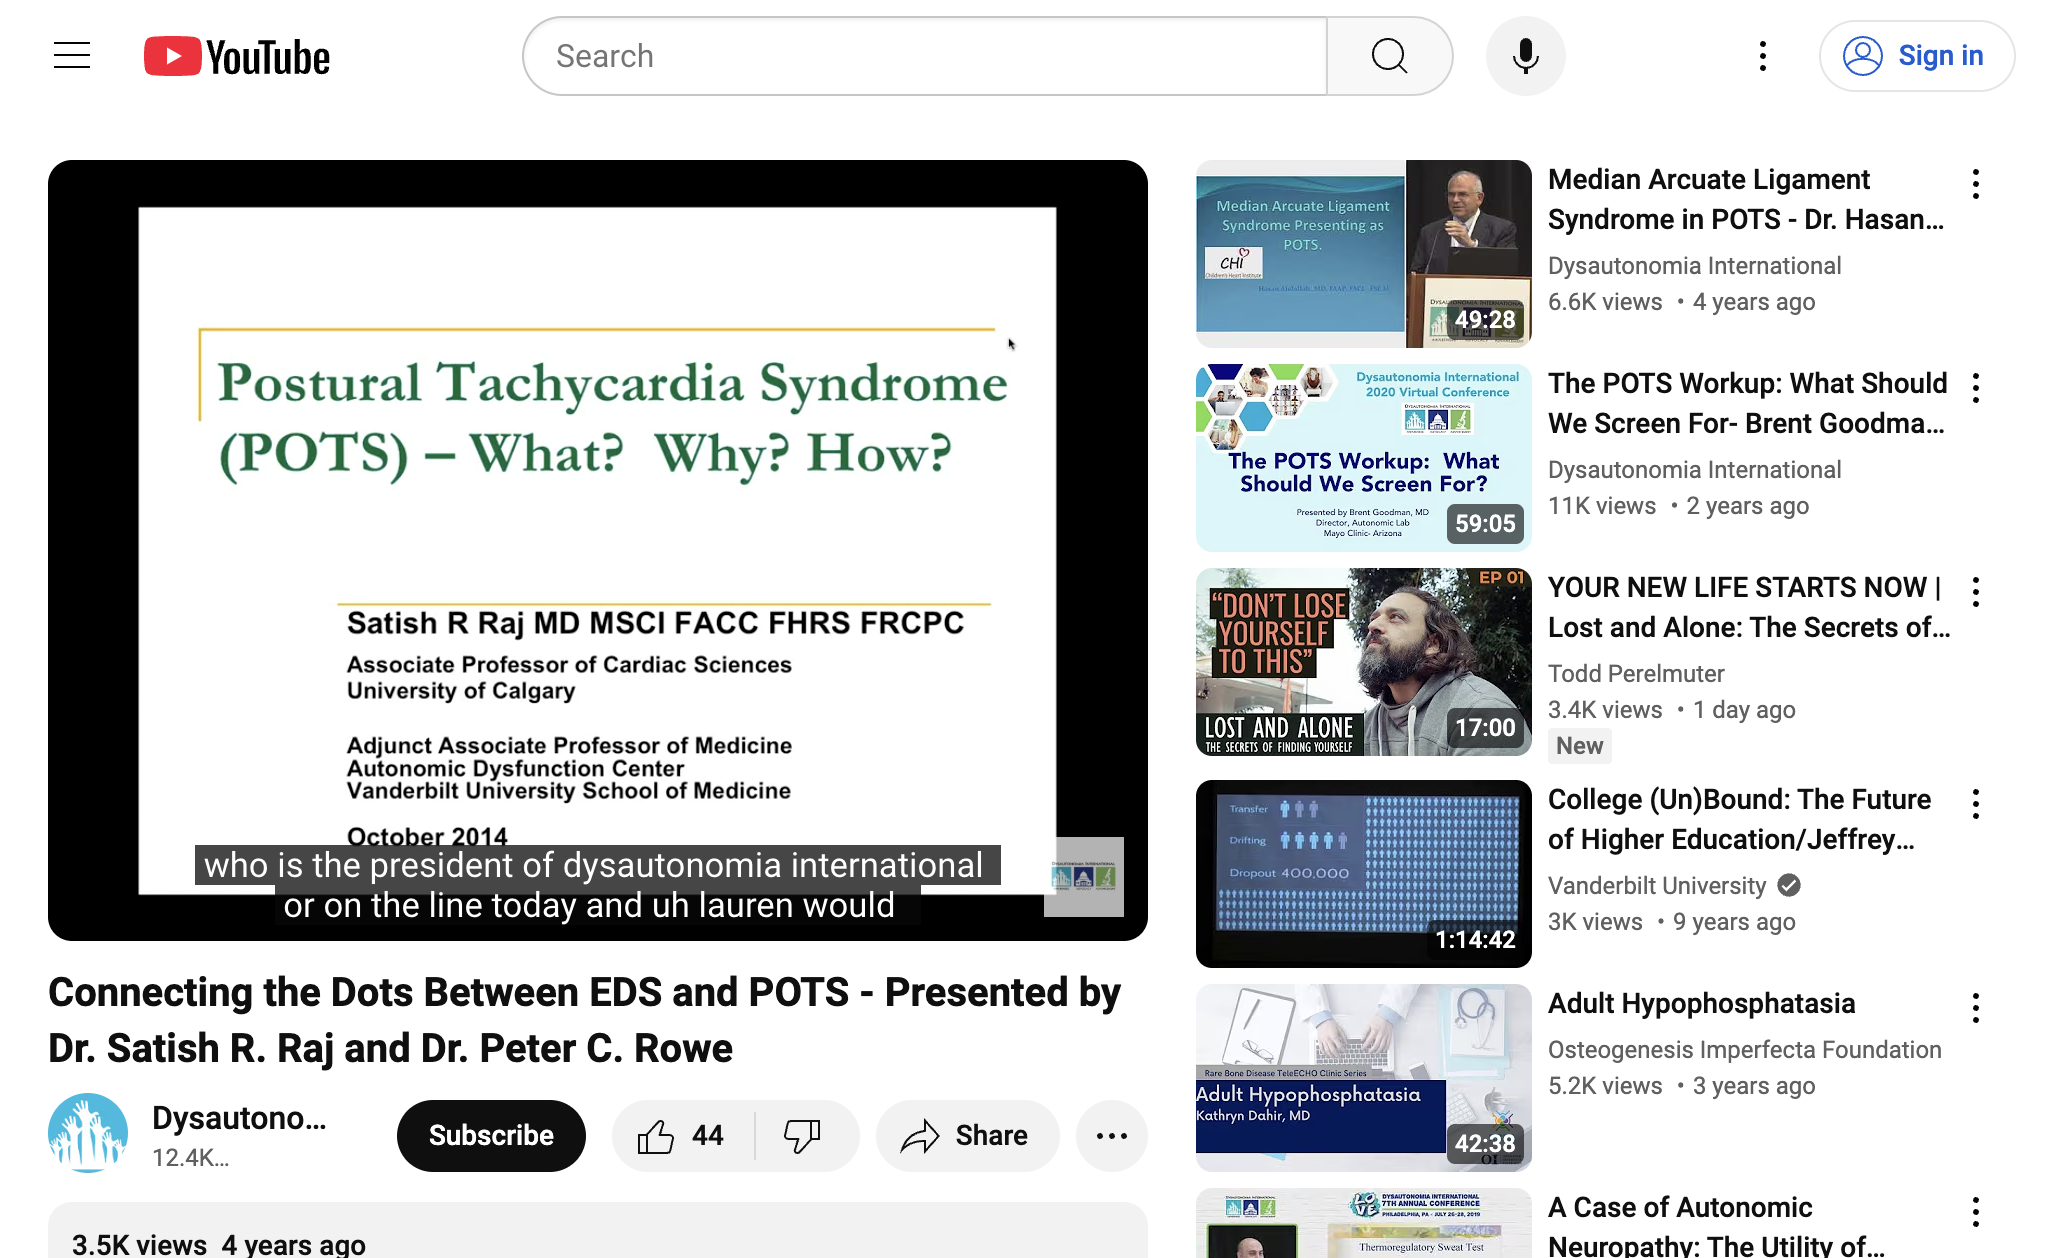2048x1258 pixels.
Task: Open the Median Arcuate Ligament Syndrome title
Action: (1746, 199)
